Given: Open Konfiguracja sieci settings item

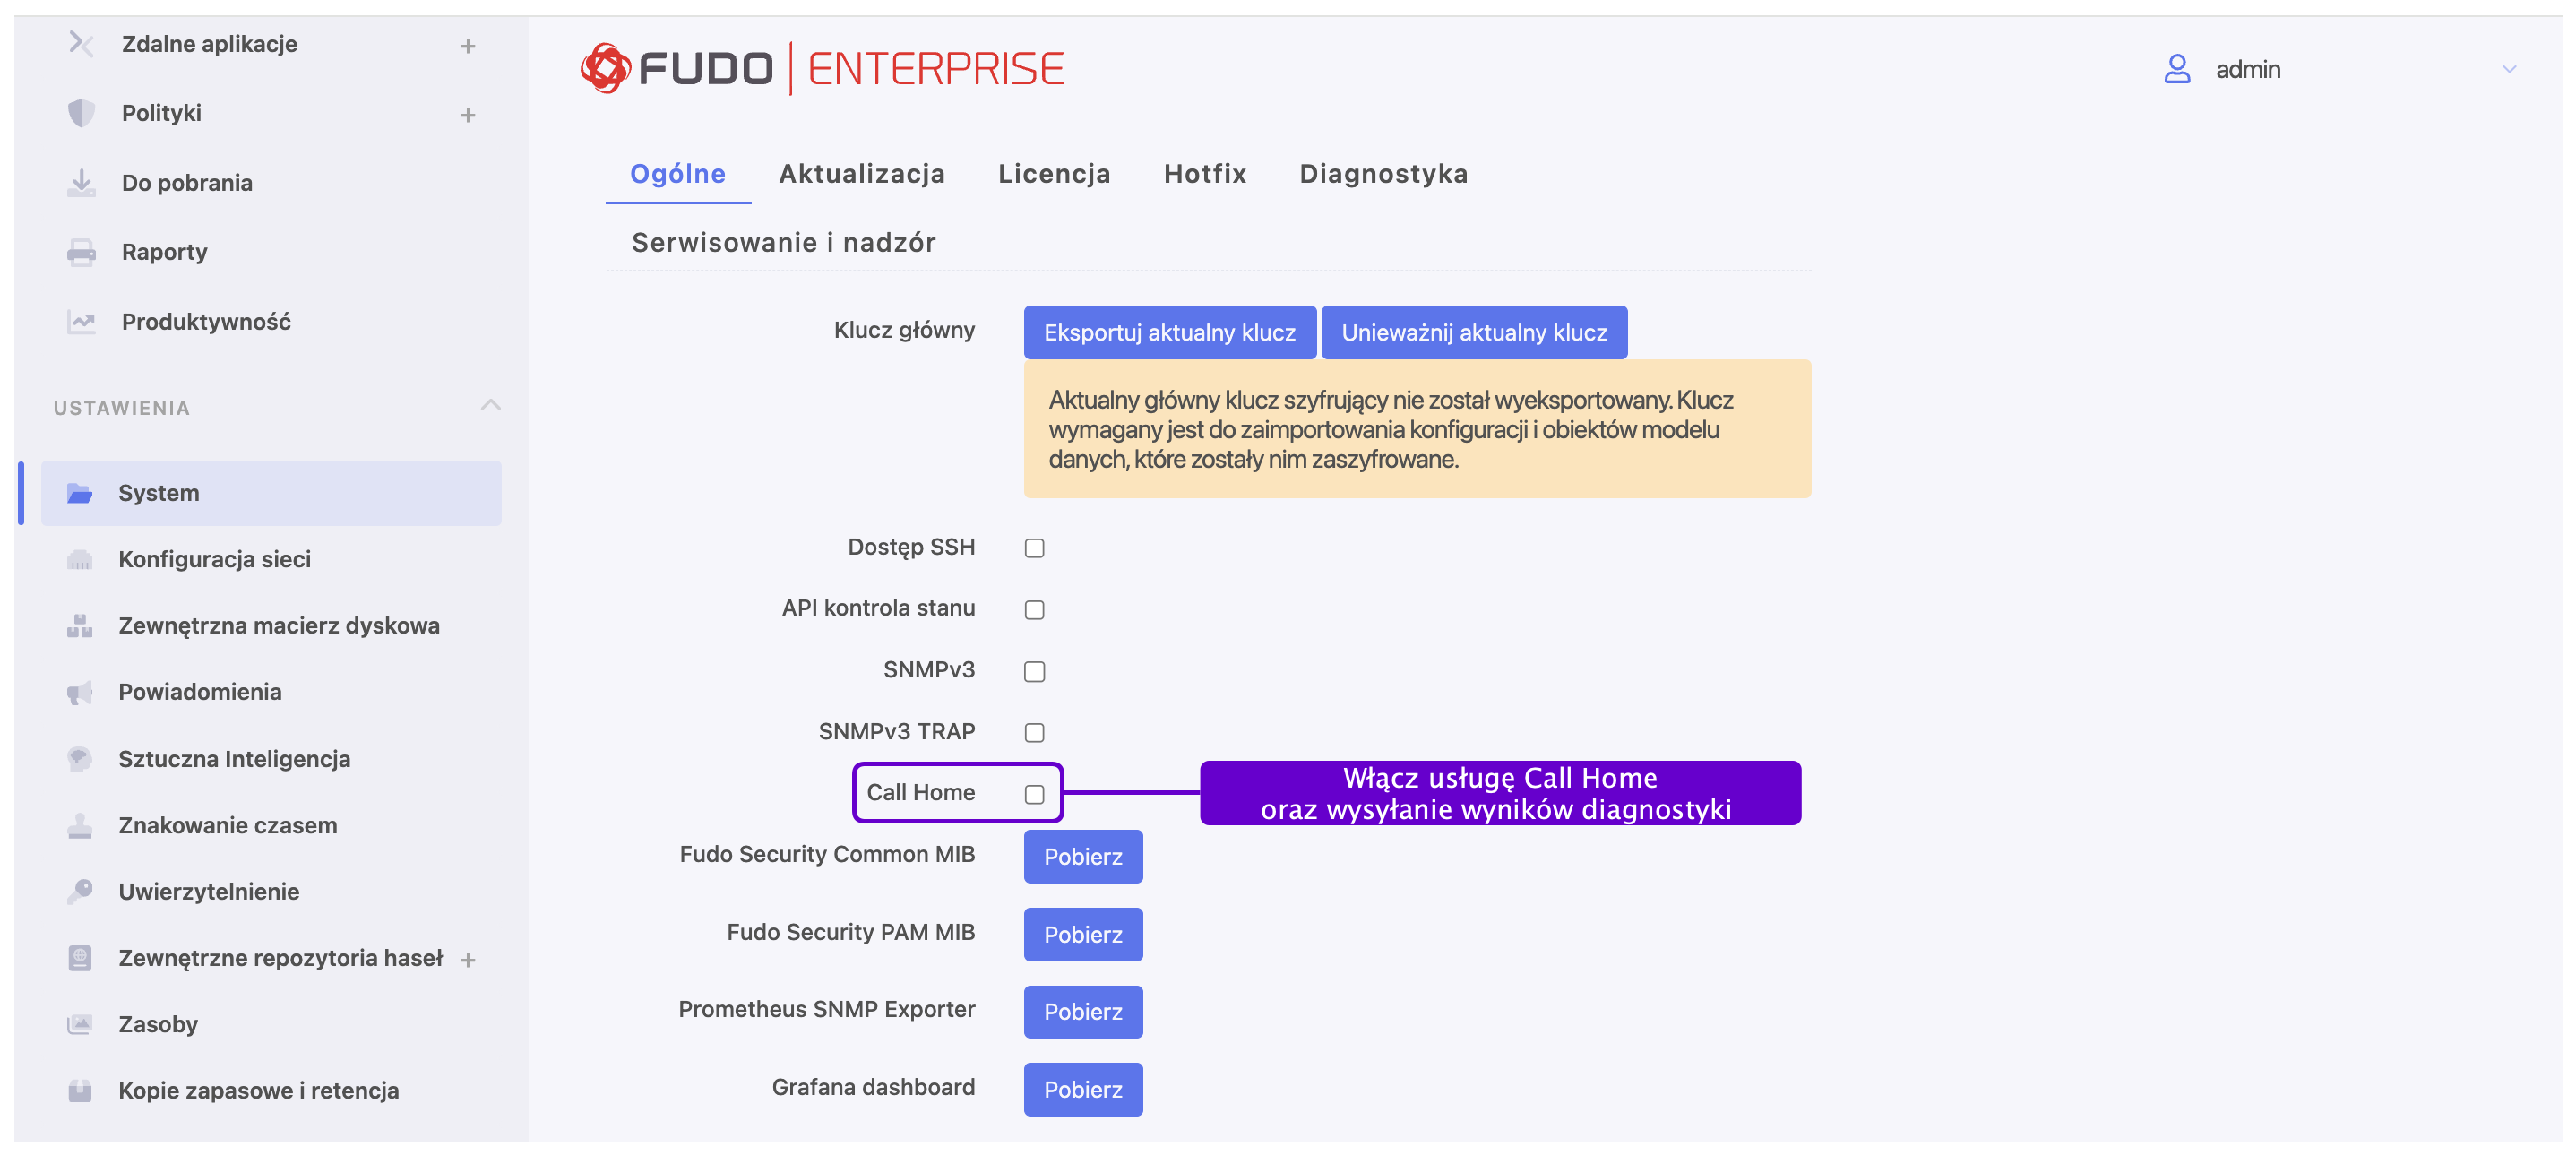Looking at the screenshot, I should (214, 559).
